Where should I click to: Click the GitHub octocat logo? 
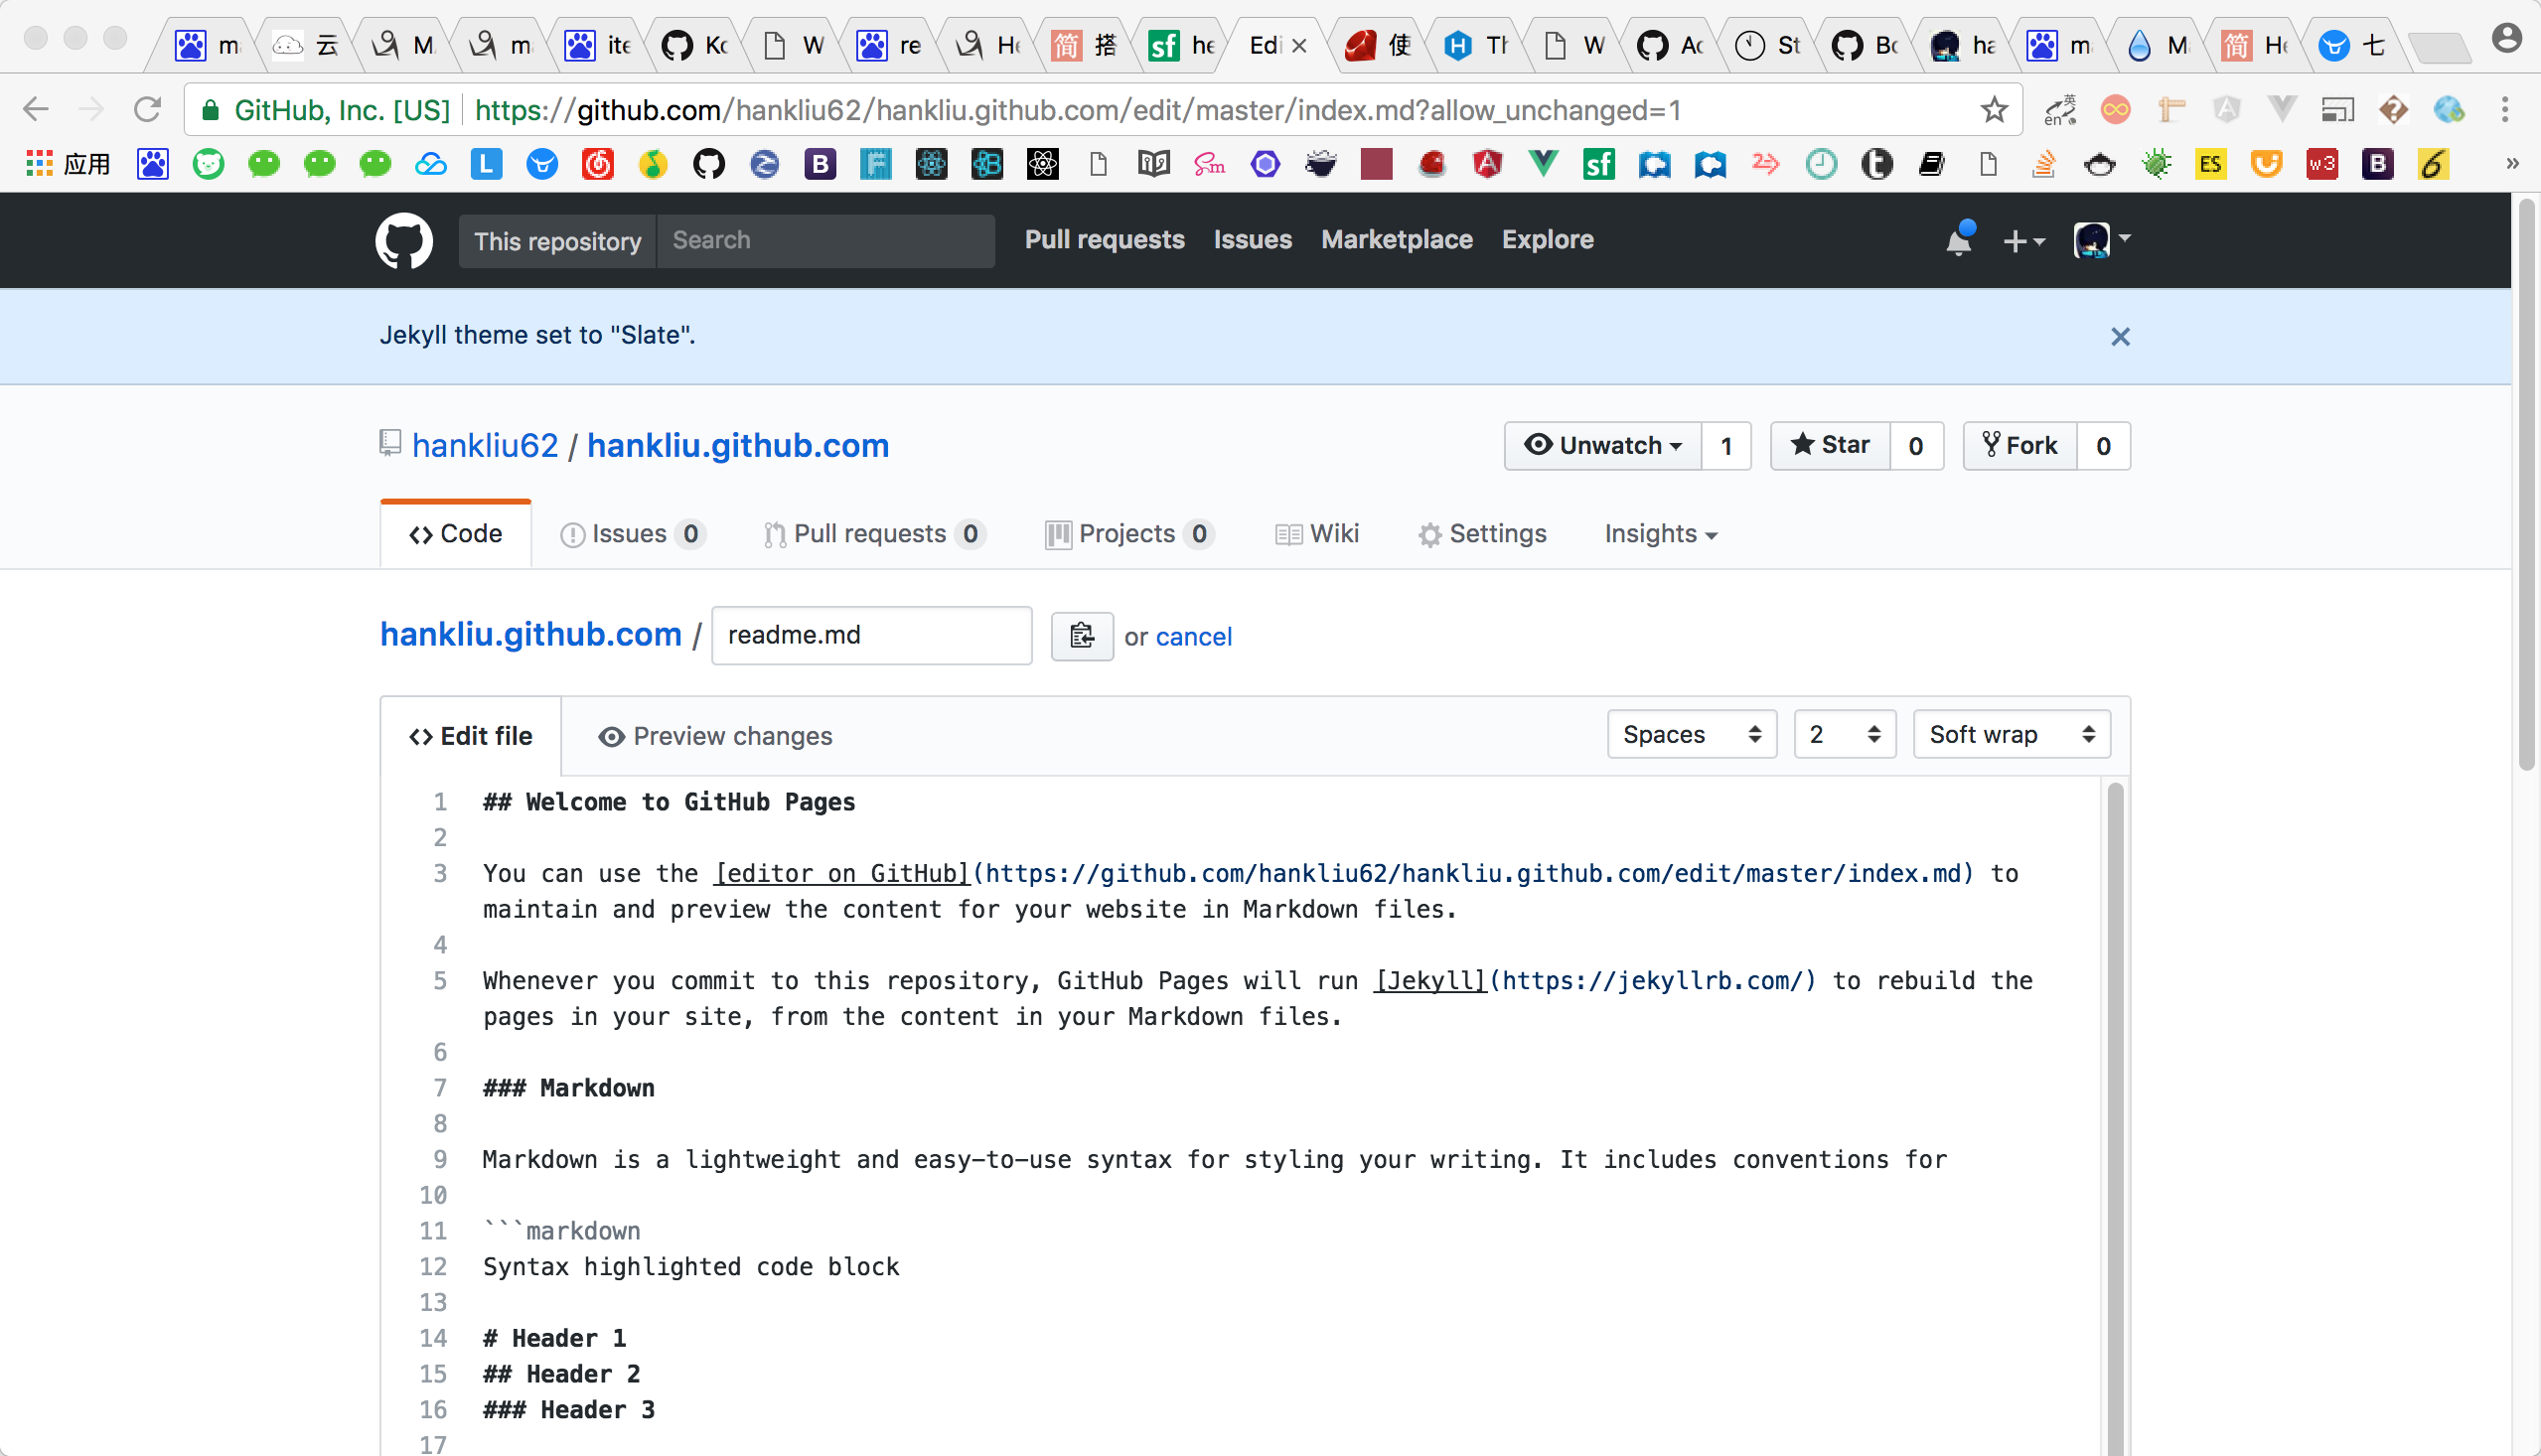[404, 240]
